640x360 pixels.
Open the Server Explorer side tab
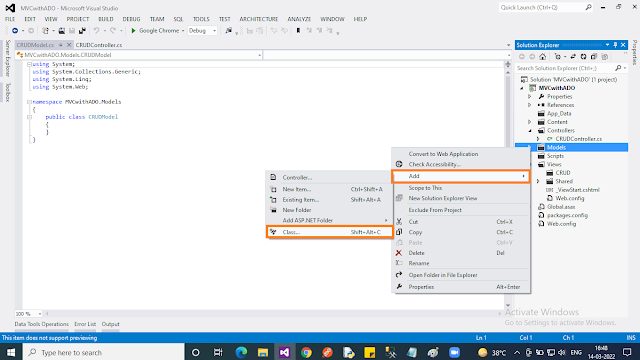(7, 58)
